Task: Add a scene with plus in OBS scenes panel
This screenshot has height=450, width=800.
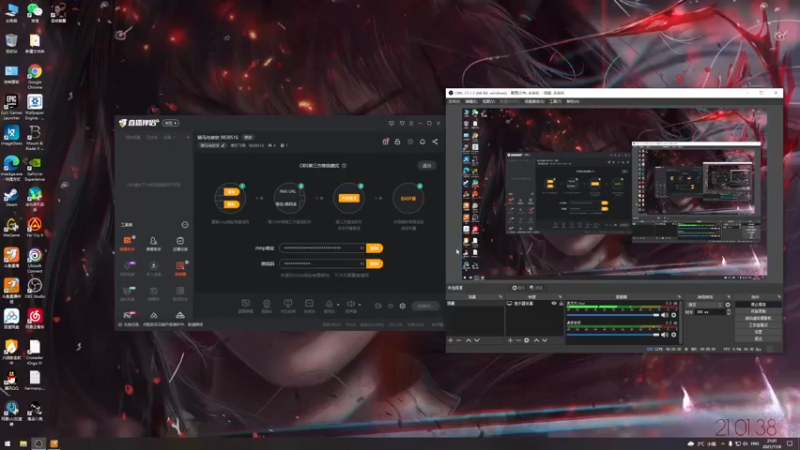Action: click(451, 340)
